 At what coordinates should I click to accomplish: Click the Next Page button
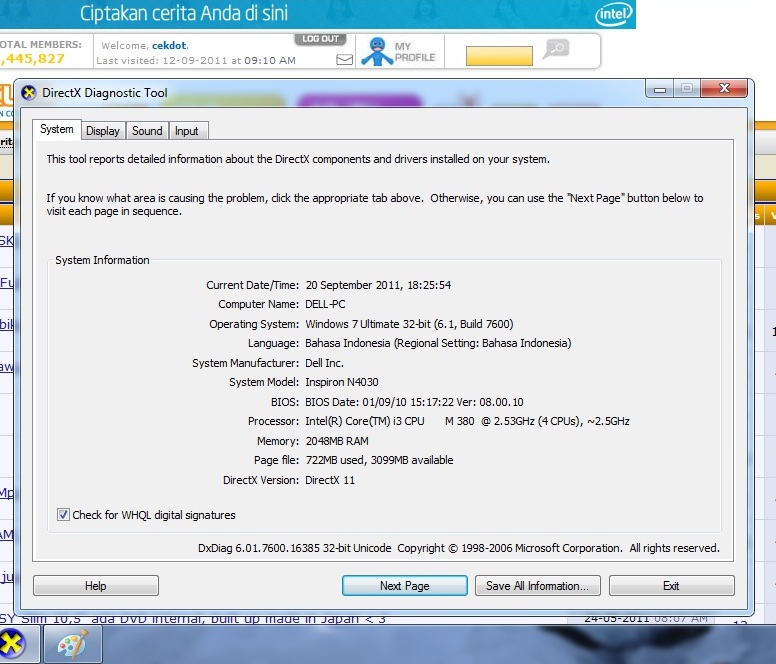pos(404,586)
